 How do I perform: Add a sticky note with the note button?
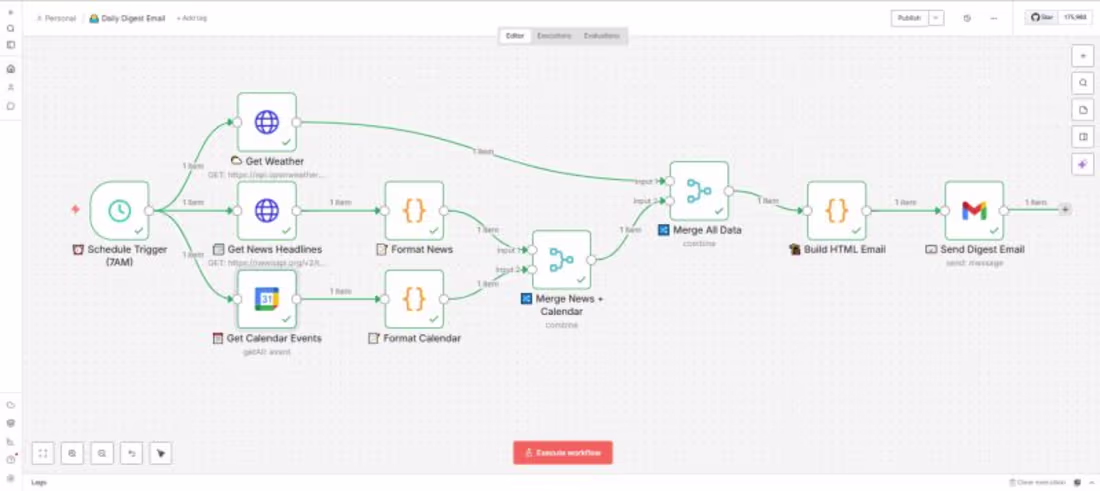coord(1082,110)
